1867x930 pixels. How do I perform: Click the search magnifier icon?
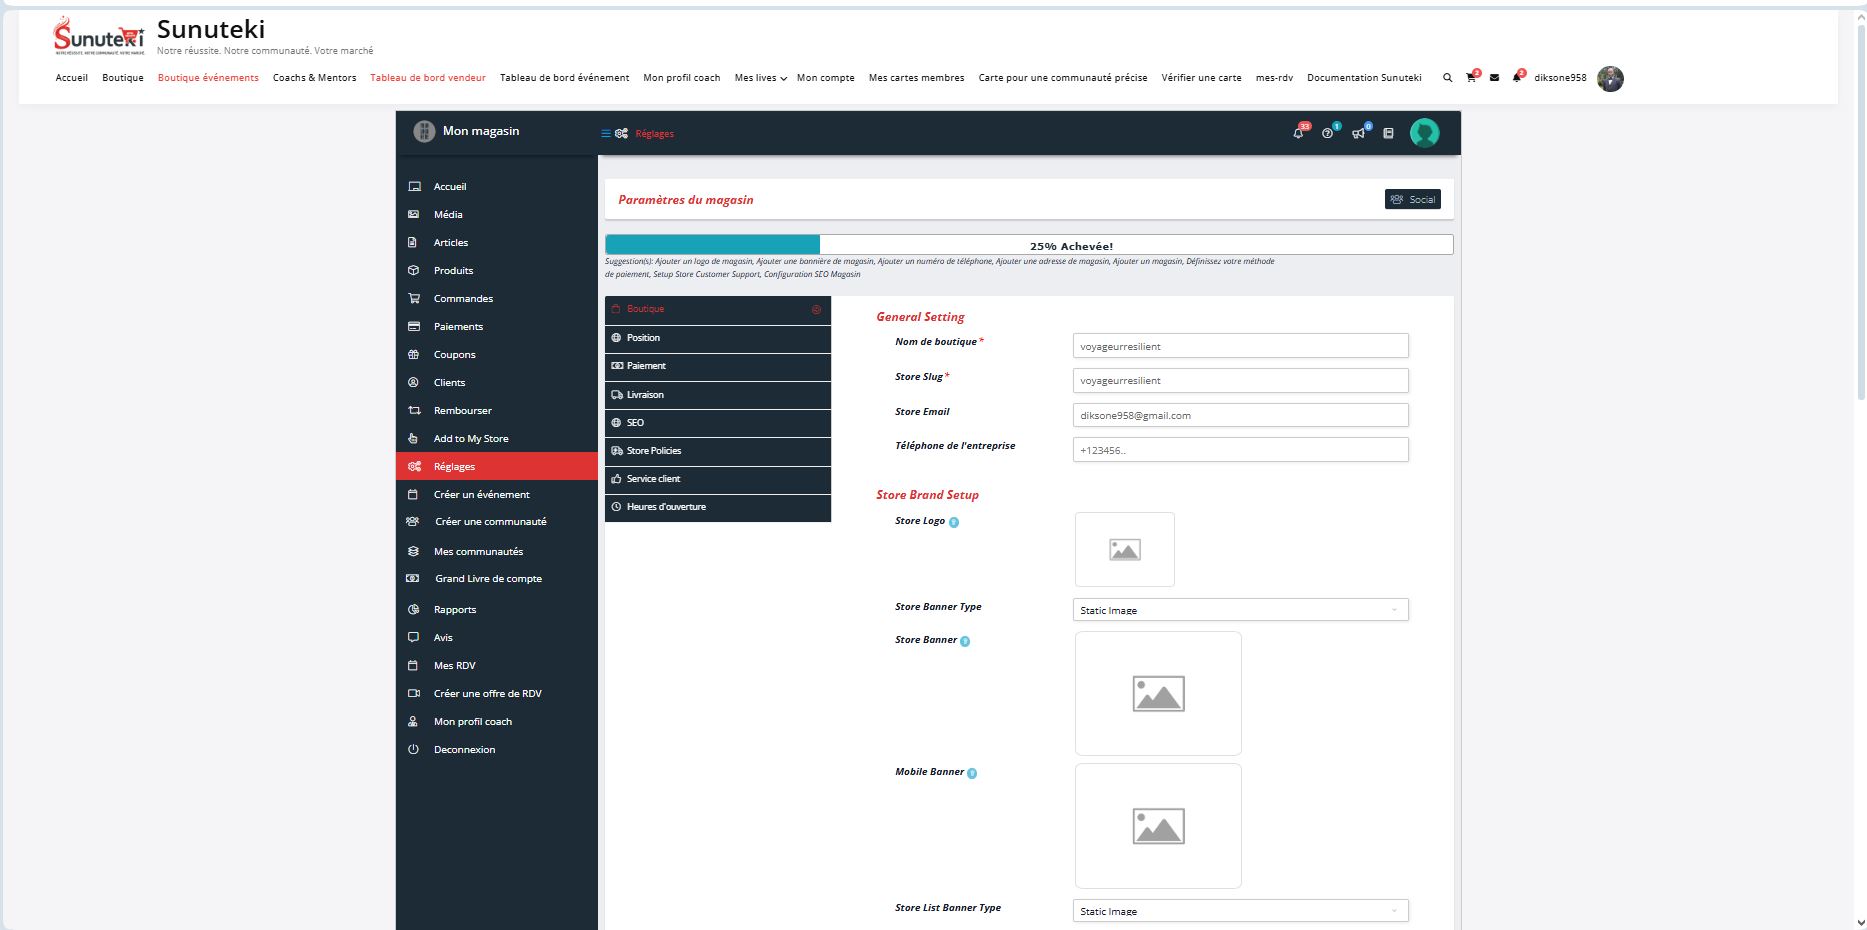1447,78
